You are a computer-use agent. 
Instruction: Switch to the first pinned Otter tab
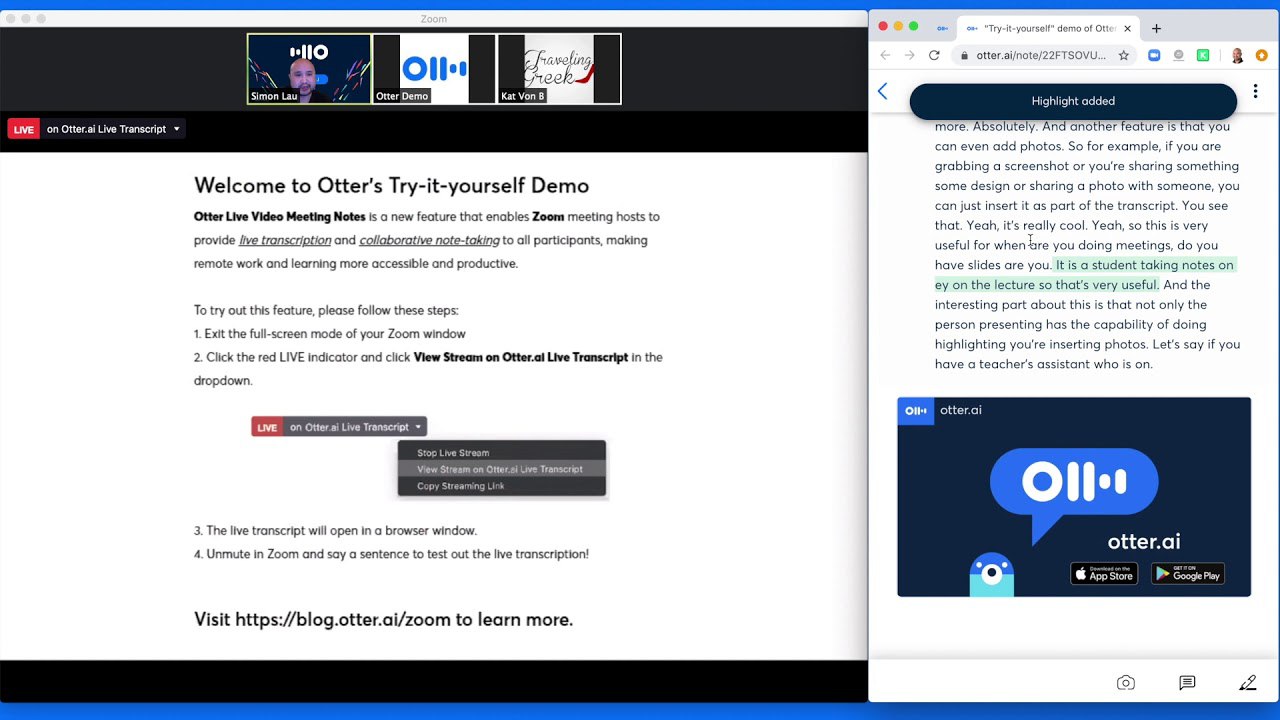point(942,28)
